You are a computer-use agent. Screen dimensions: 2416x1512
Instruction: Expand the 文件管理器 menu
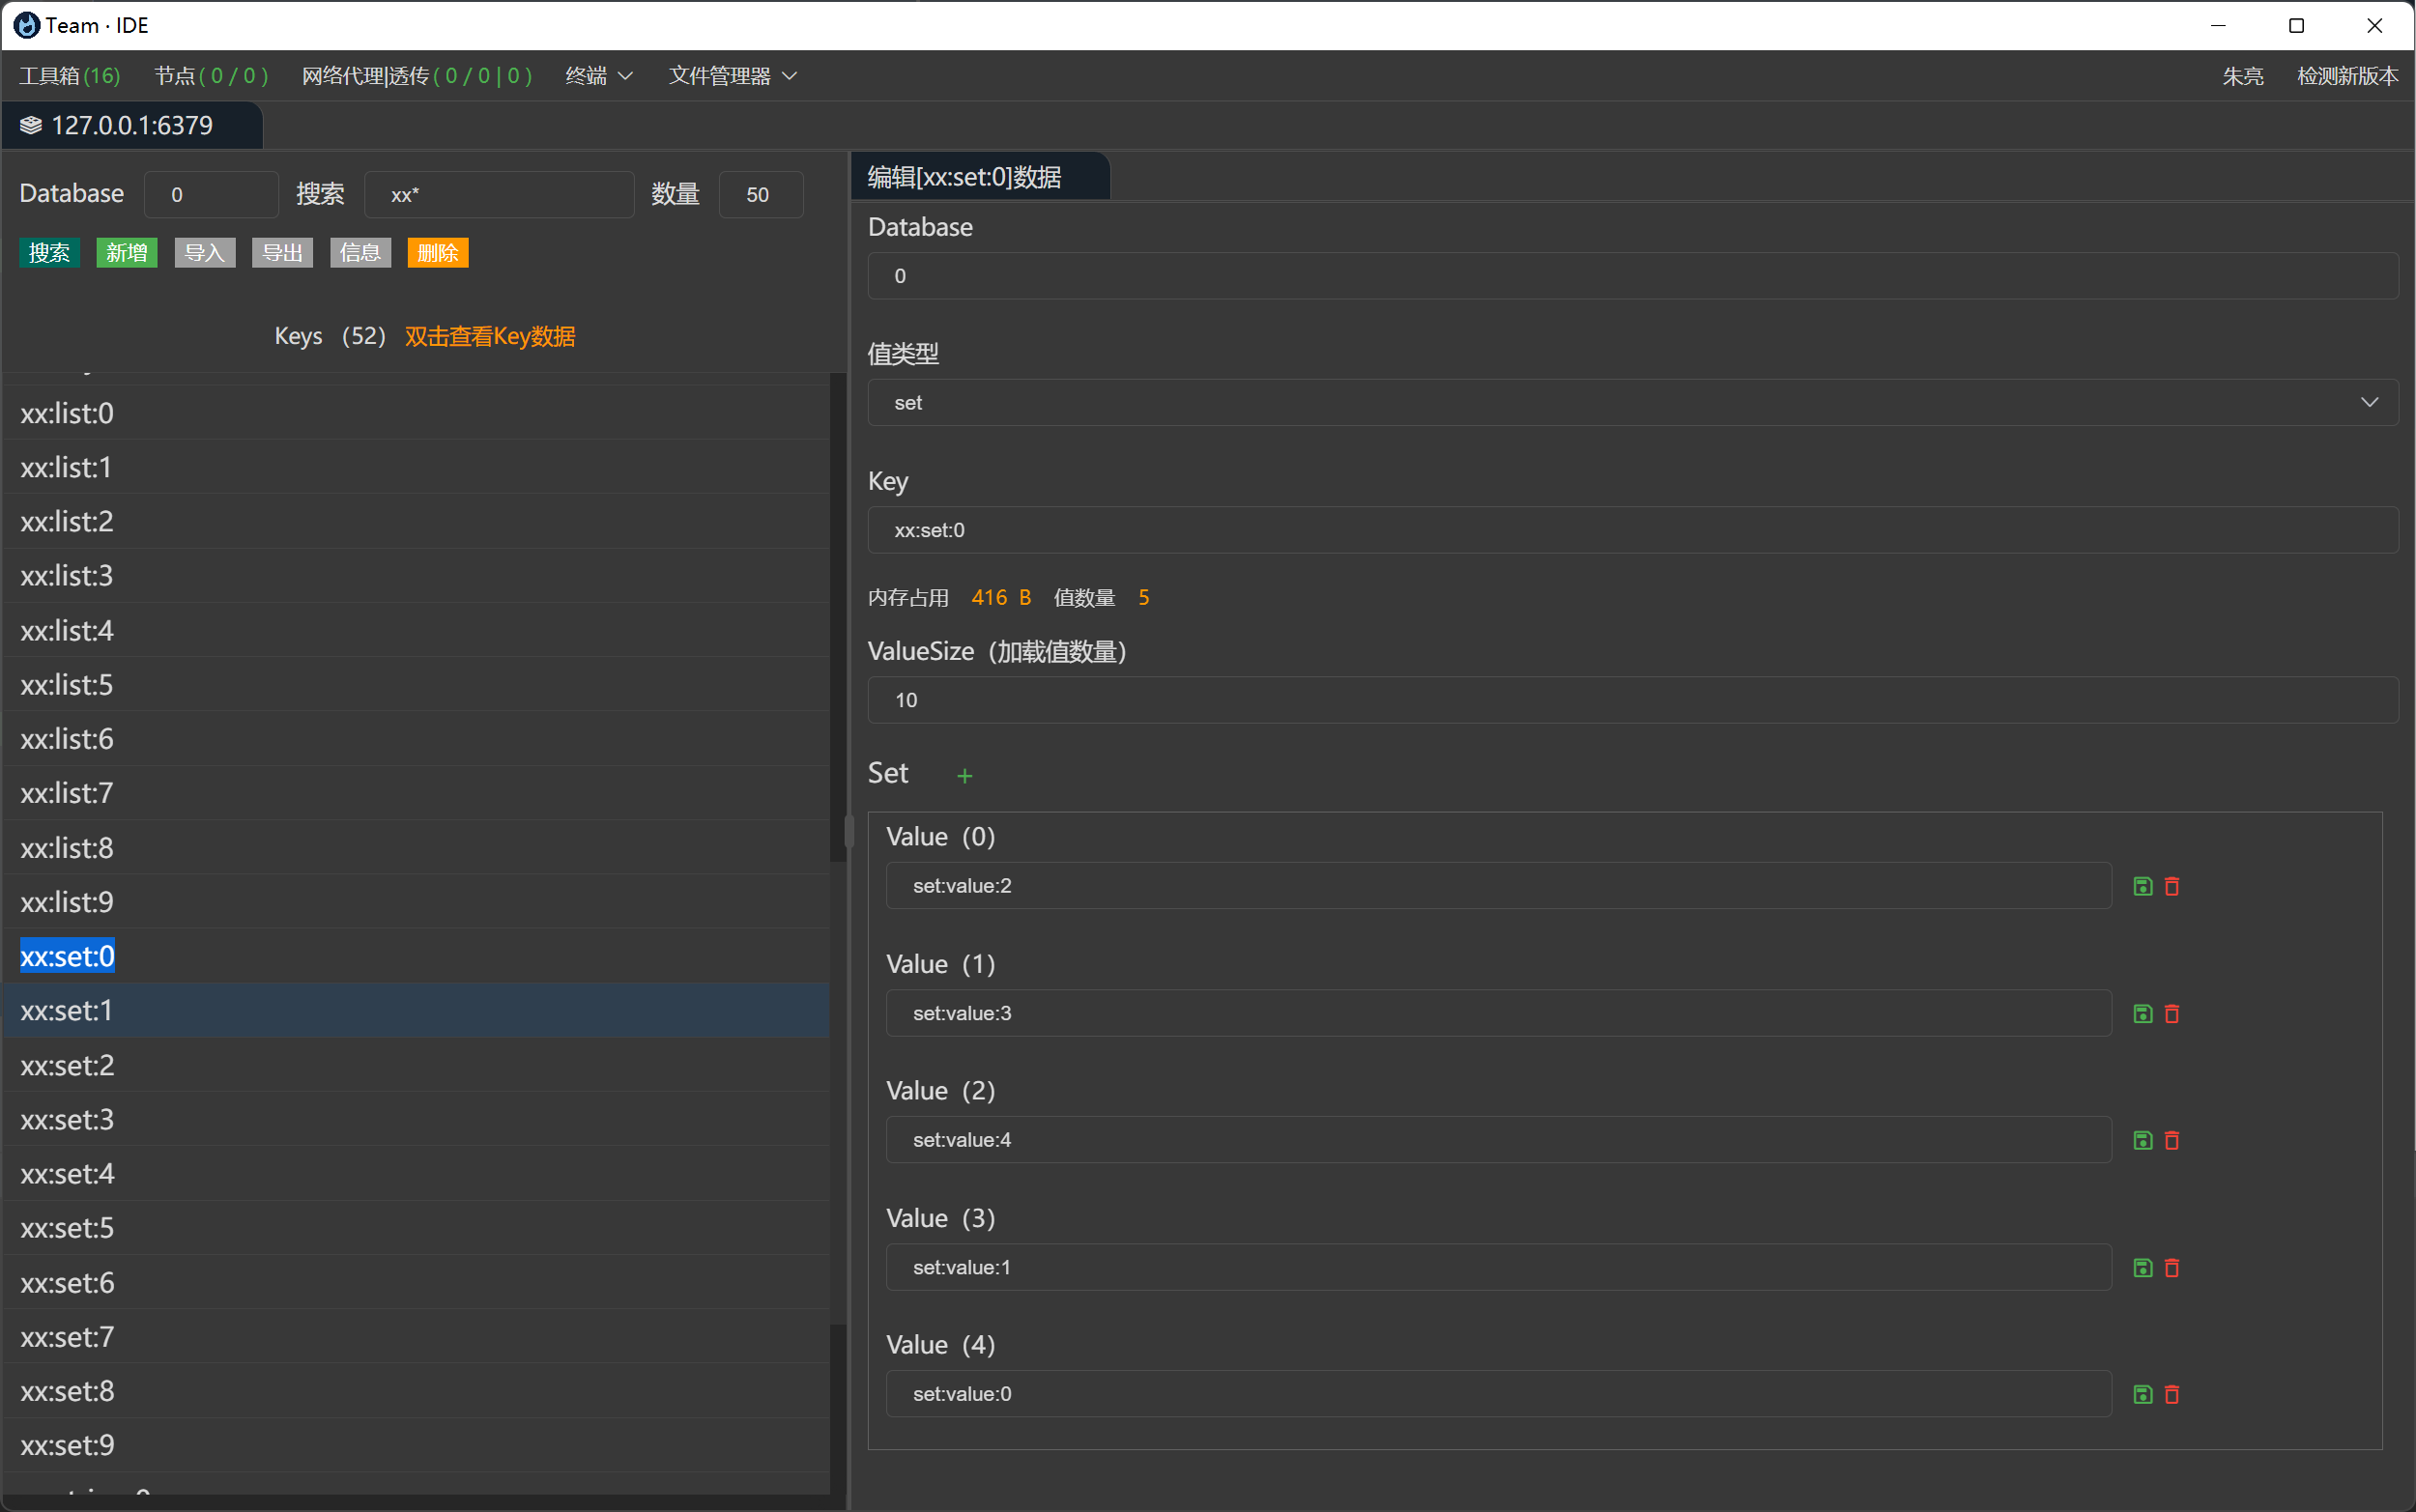click(x=732, y=76)
